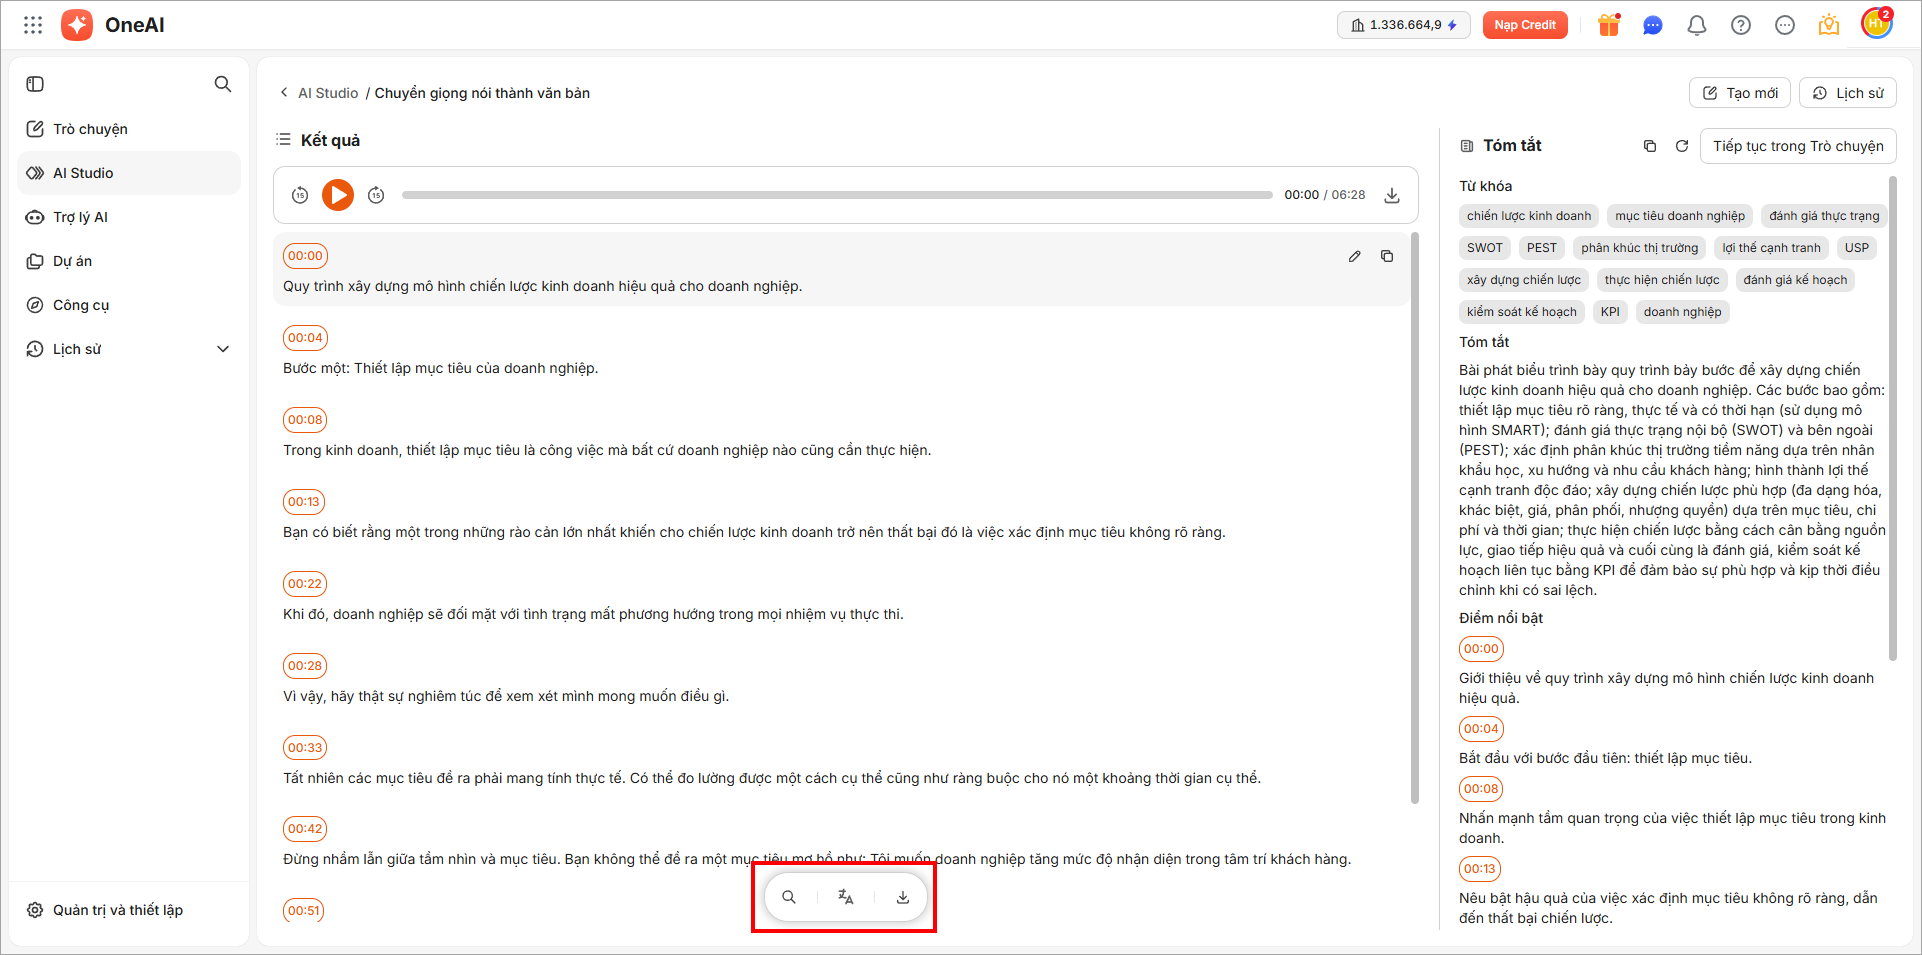Download the audio from the player bar

point(1392,195)
